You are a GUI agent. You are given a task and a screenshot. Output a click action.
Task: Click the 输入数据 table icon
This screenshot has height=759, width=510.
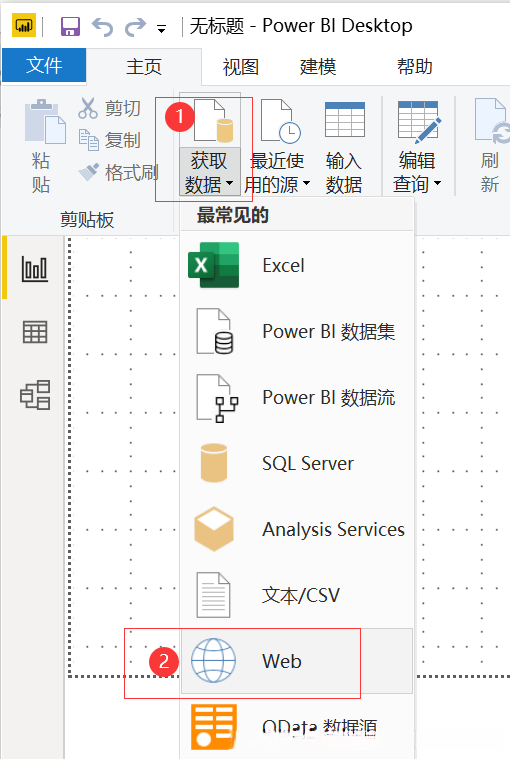click(345, 120)
